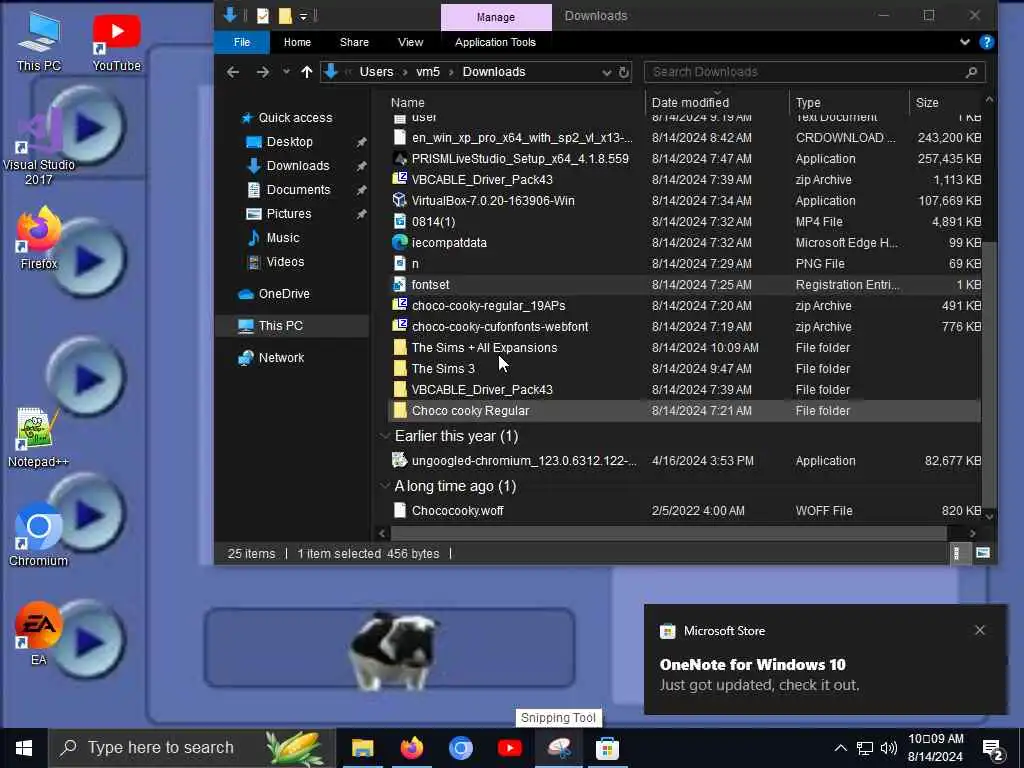Open Microsoft Store from the taskbar
Screen dimensions: 1024x768
tap(607, 748)
